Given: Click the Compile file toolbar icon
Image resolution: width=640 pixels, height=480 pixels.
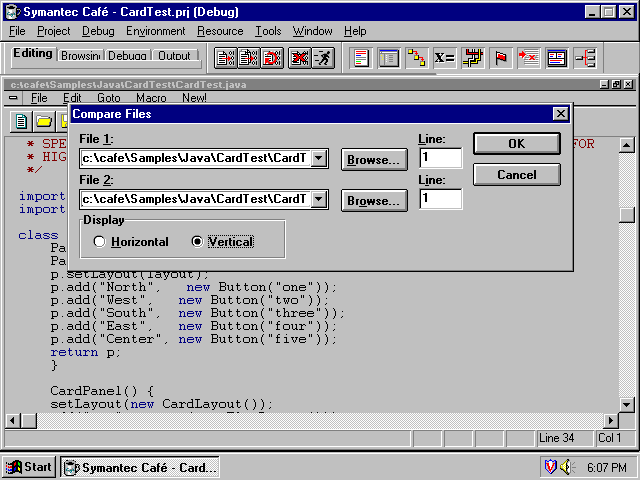Looking at the screenshot, I should tap(226, 58).
